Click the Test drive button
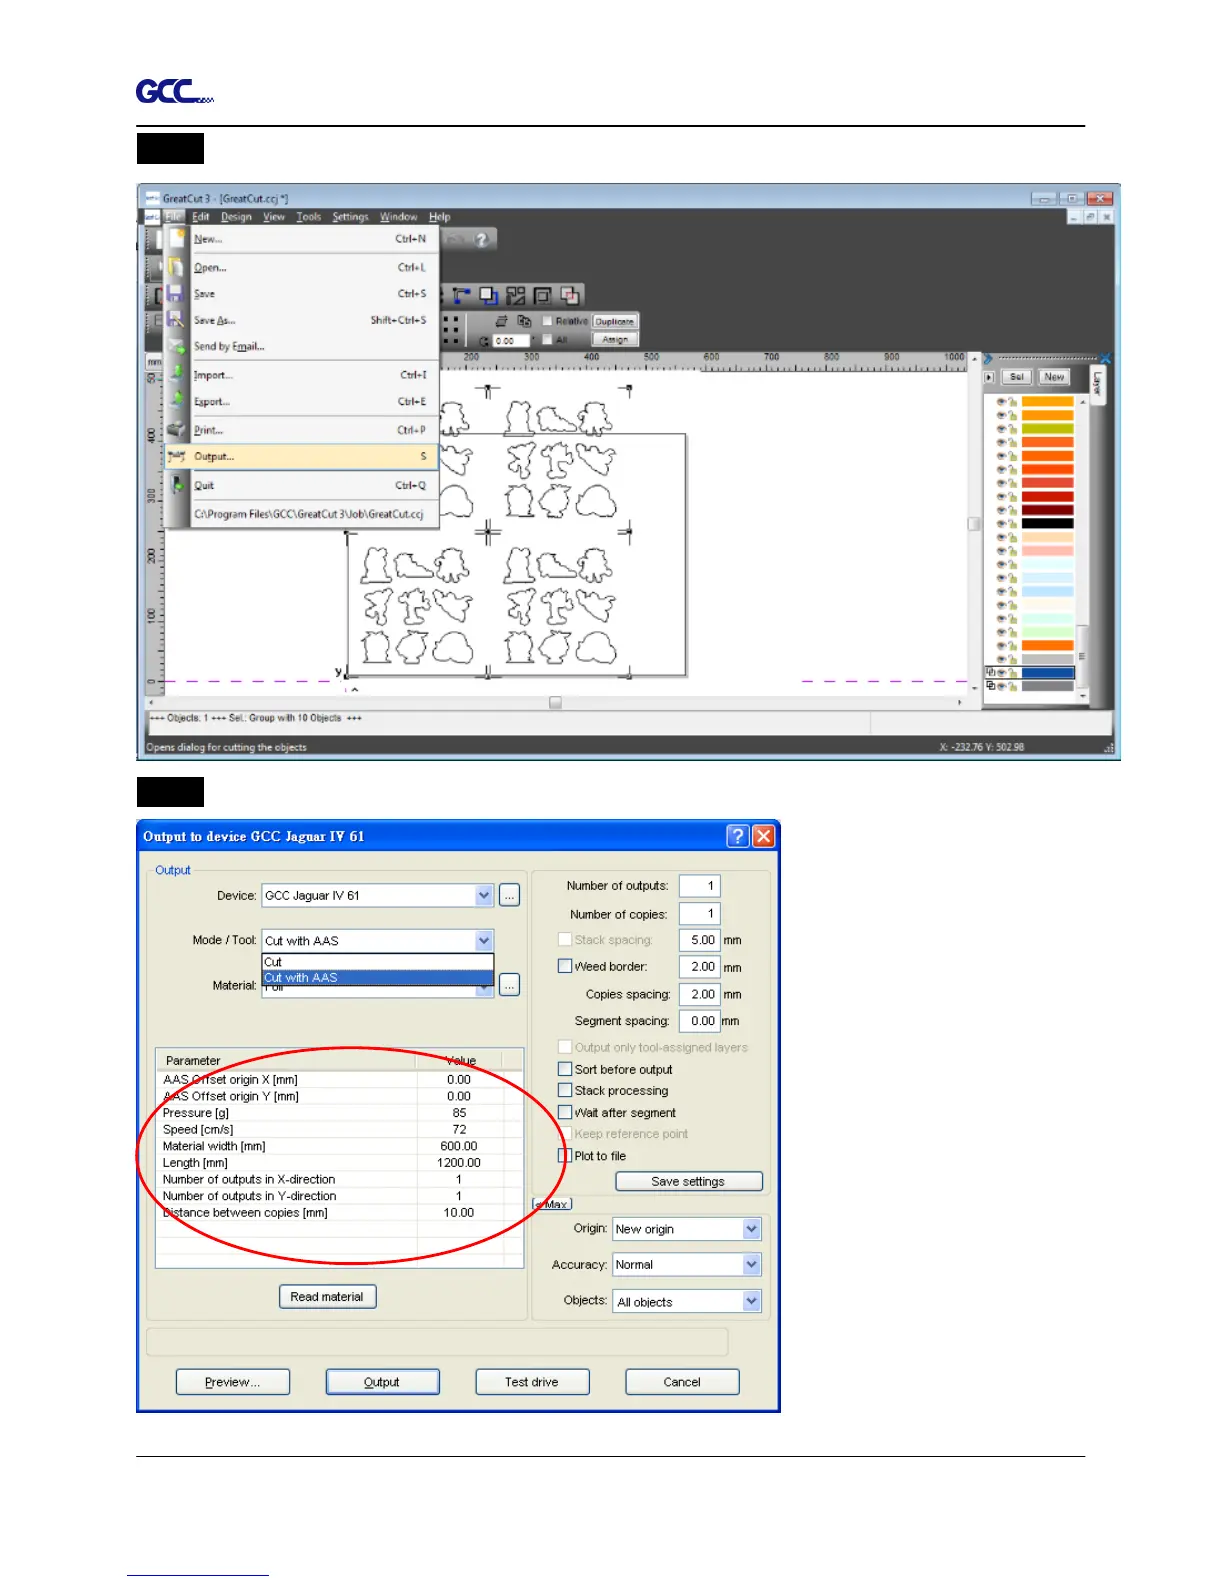 (x=532, y=1382)
